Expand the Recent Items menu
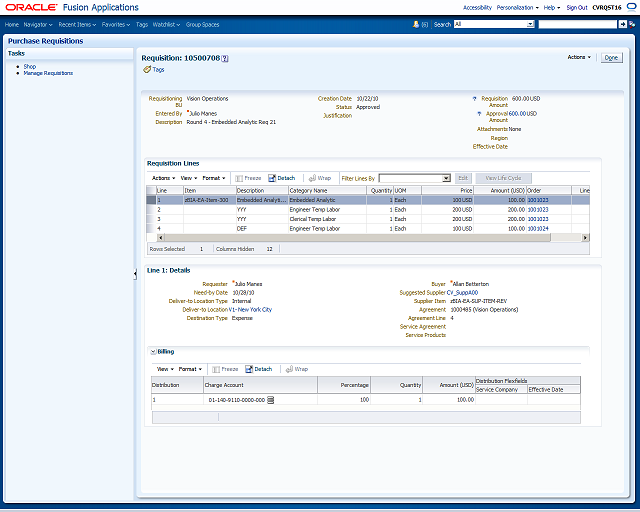Screen dimensions: 640x512 tap(77, 24)
